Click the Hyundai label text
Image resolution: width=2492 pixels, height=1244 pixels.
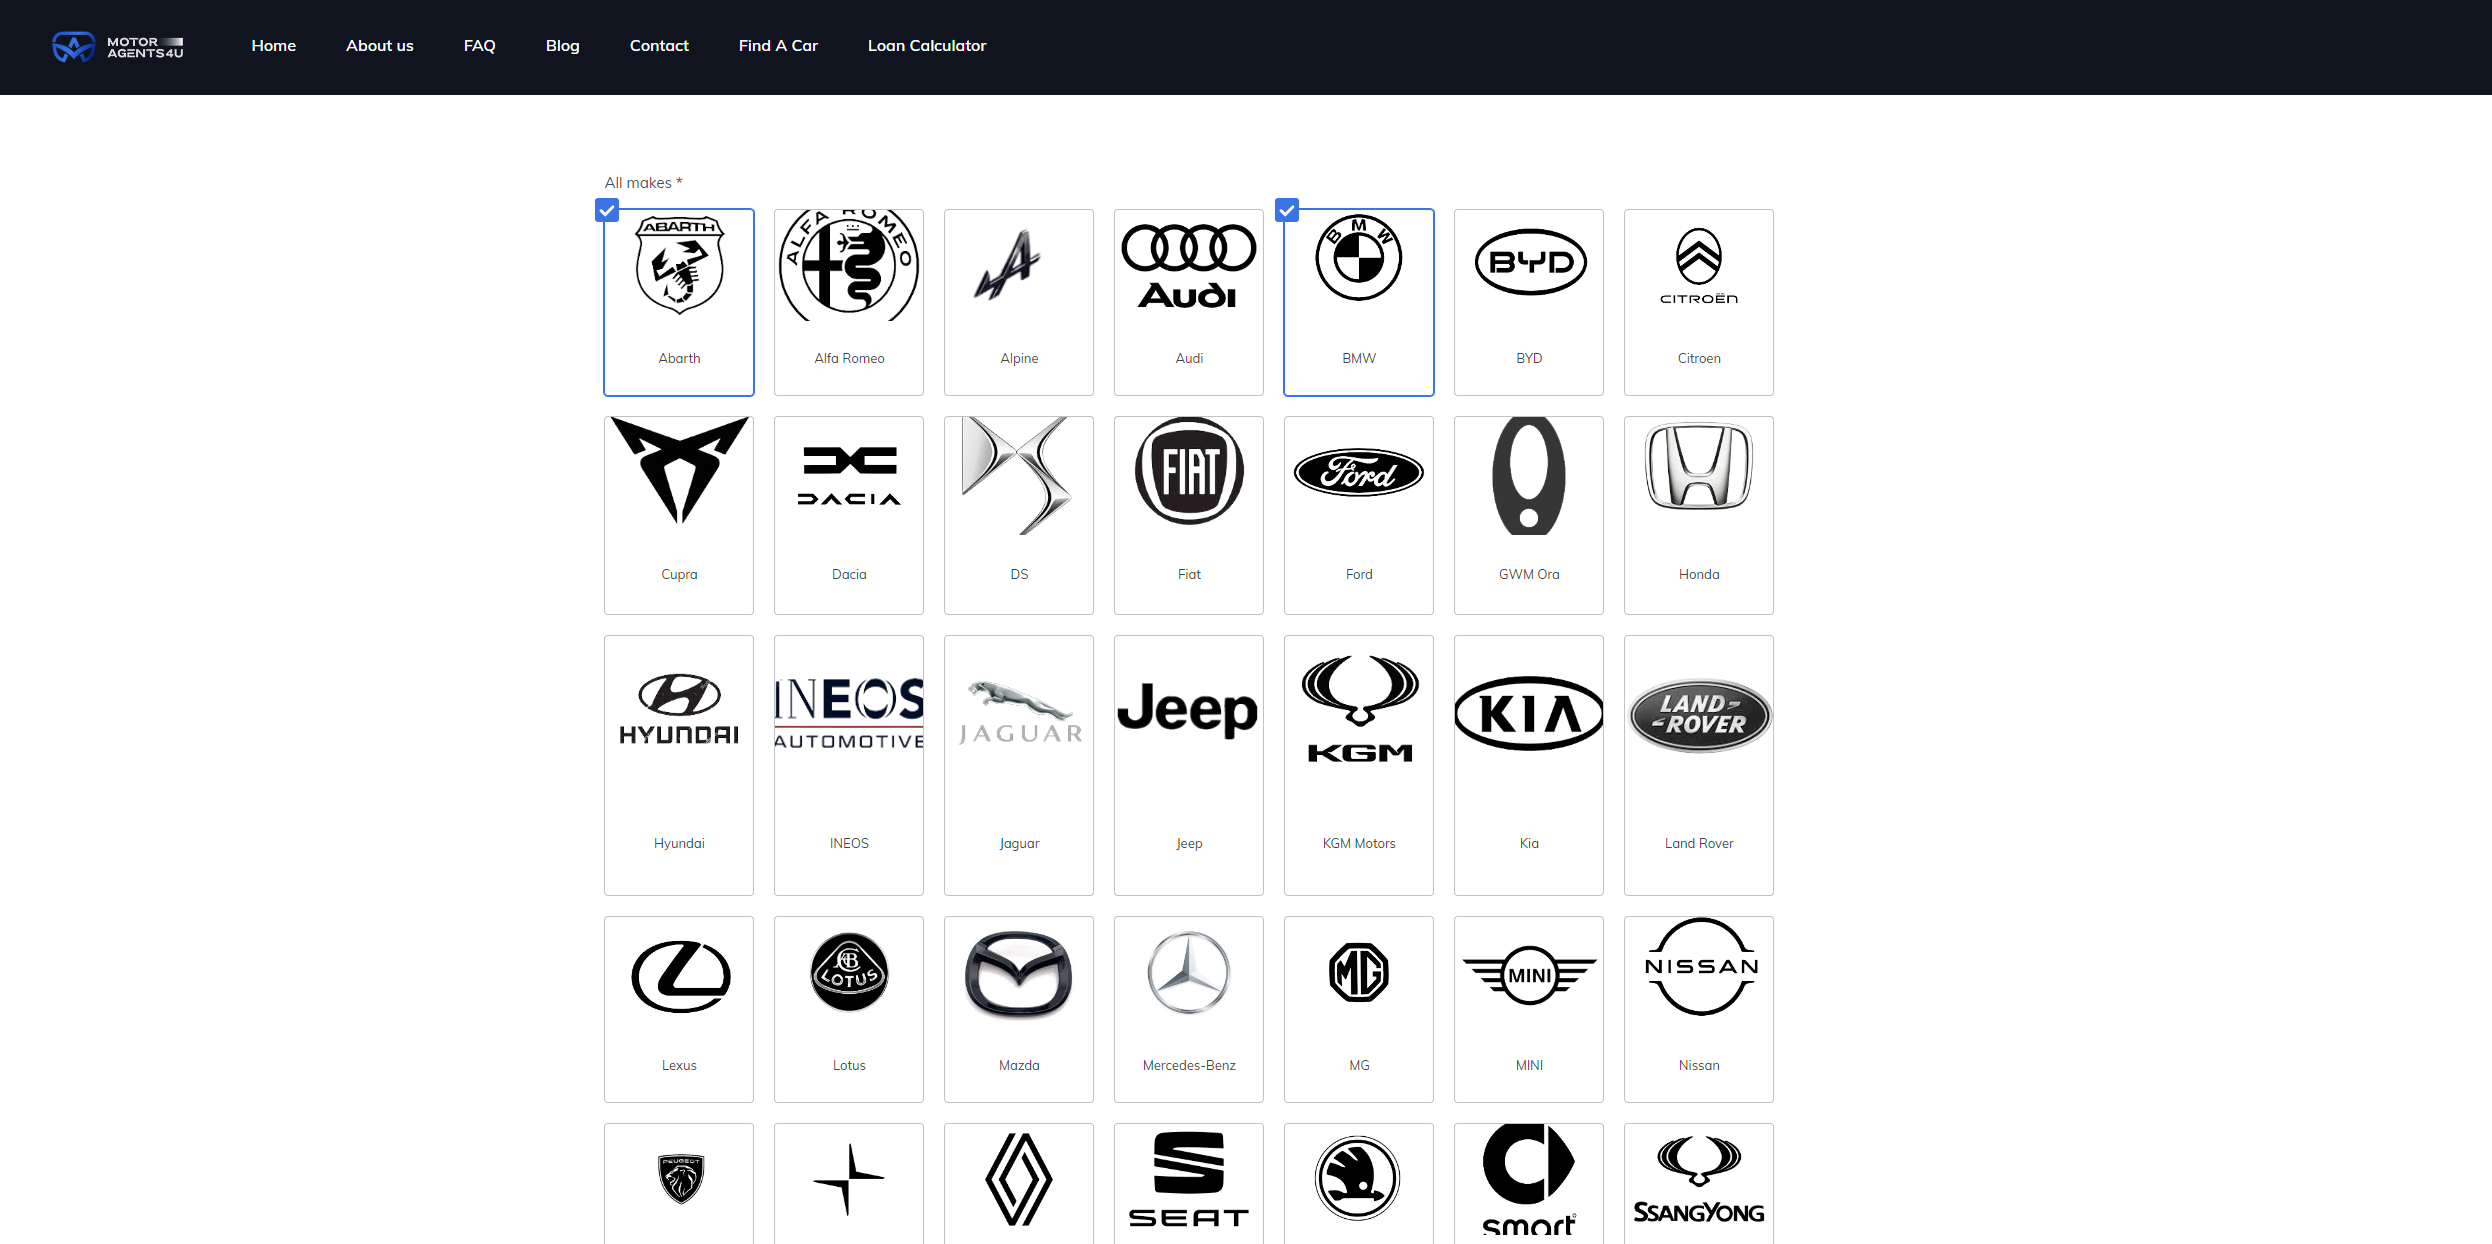coord(679,843)
